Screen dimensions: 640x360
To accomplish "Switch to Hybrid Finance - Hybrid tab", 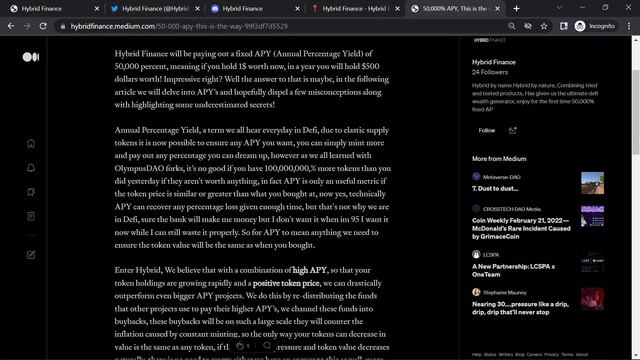I will (355, 9).
